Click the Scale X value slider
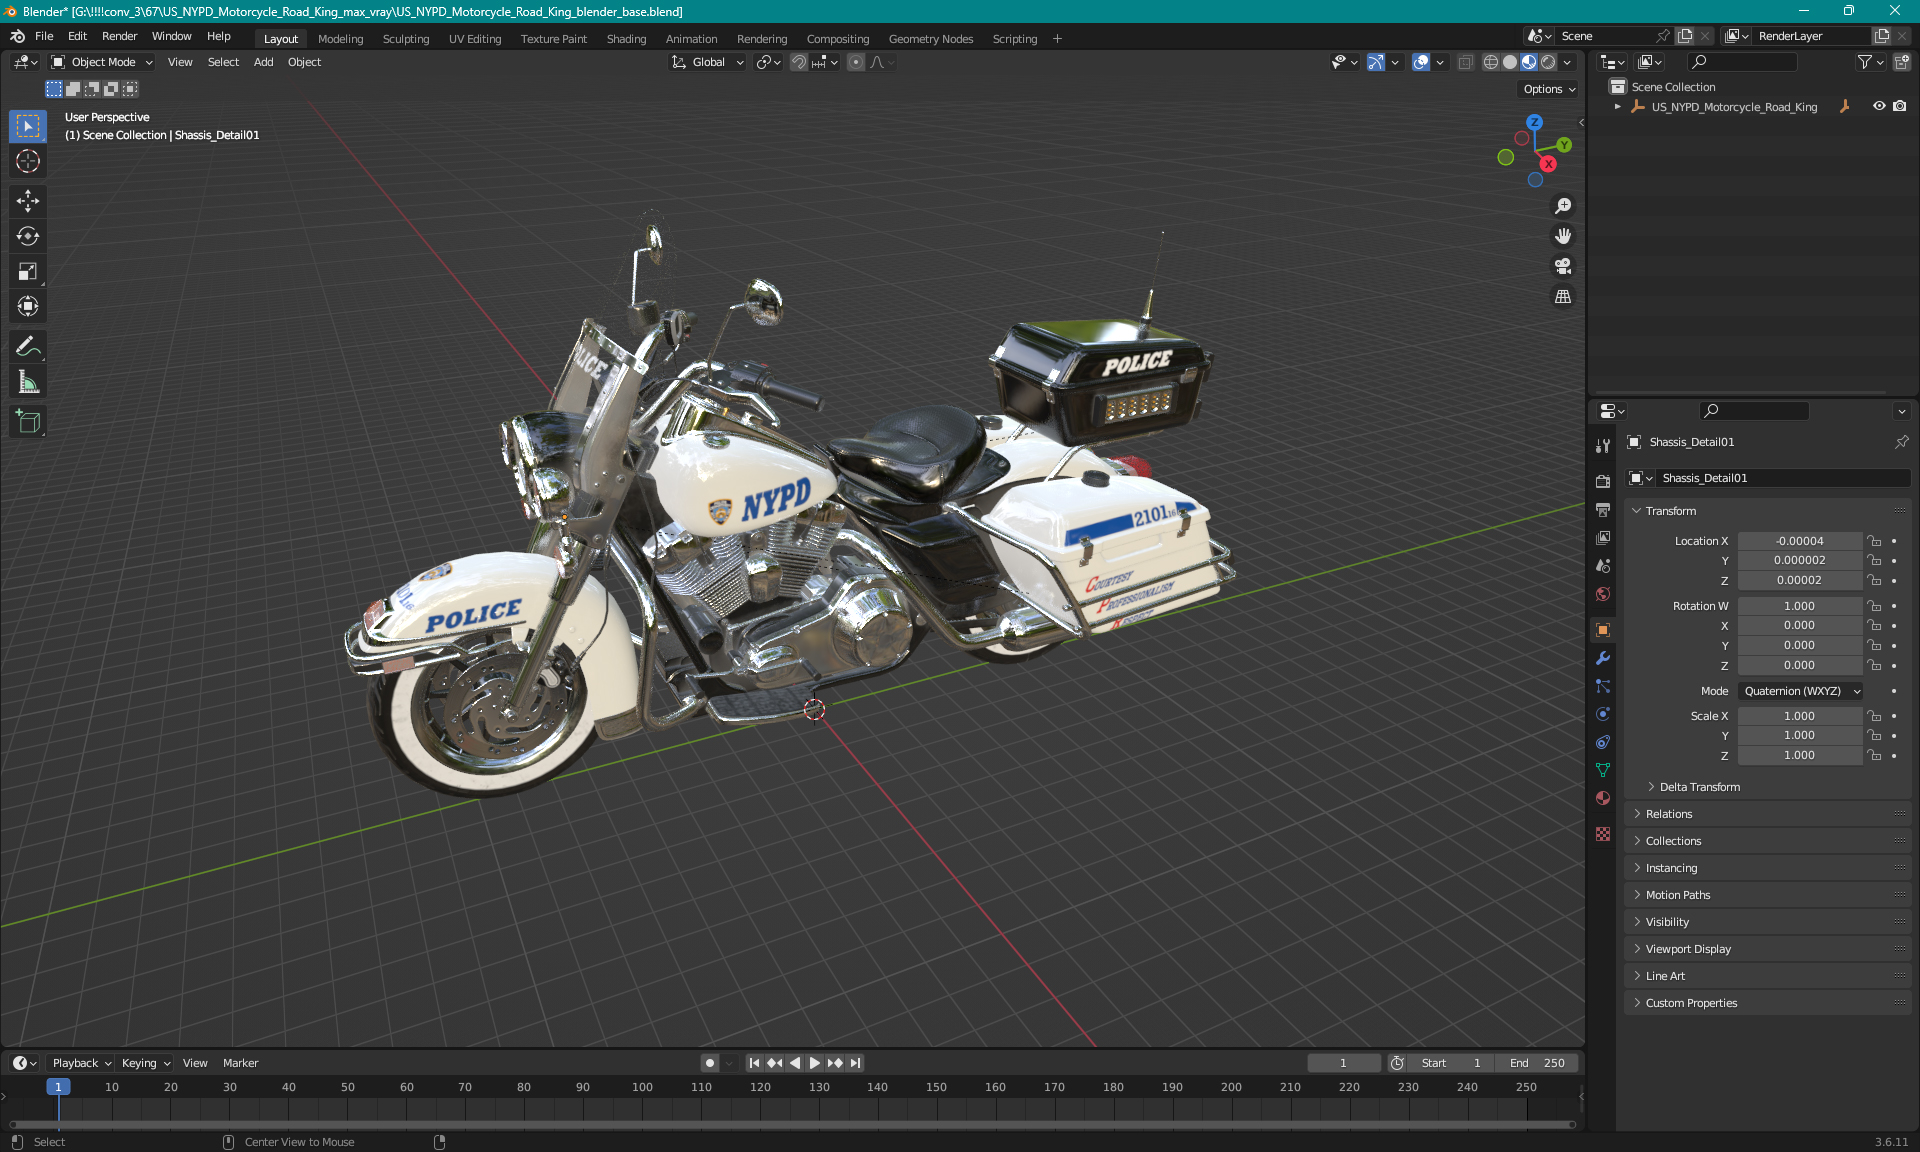The height and width of the screenshot is (1152, 1920). point(1799,716)
